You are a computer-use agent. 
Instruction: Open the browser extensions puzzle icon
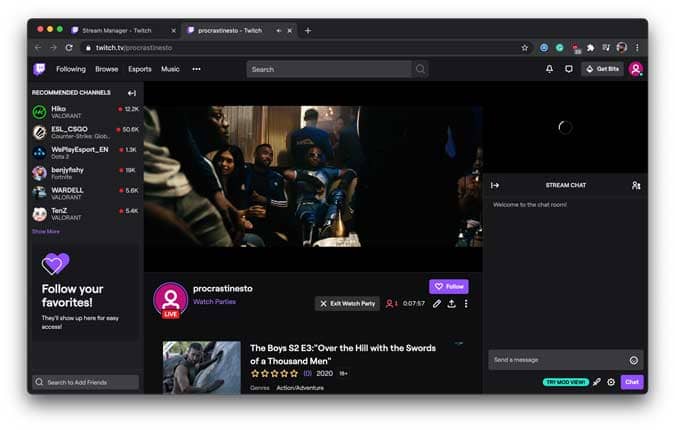pyautogui.click(x=591, y=47)
